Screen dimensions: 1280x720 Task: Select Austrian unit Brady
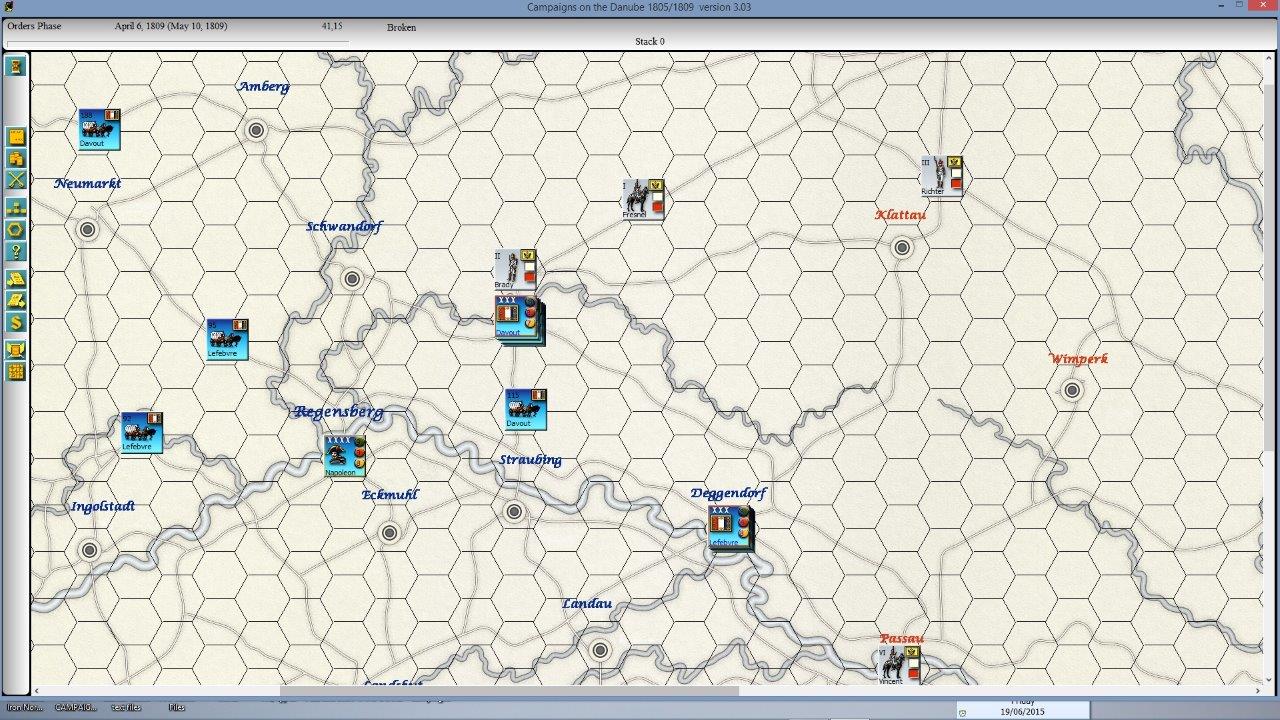pos(515,269)
